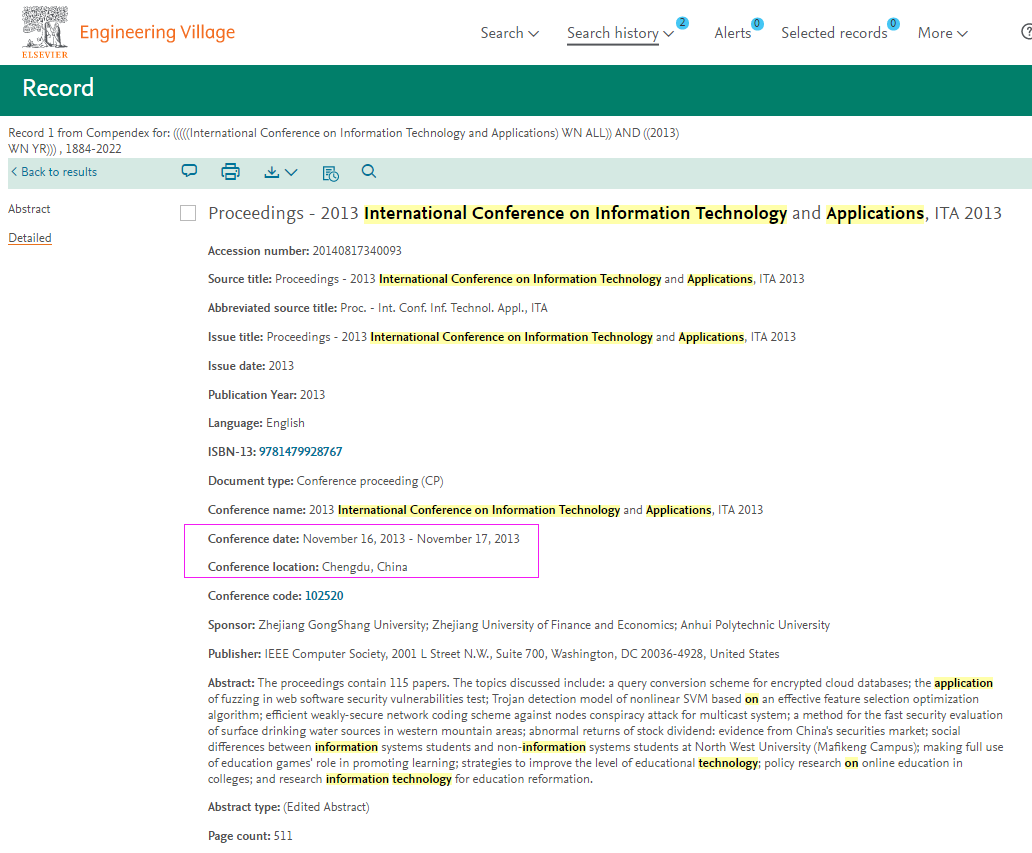The width and height of the screenshot is (1032, 853).
Task: Click conference location 'Chengdu, China'
Action: [365, 567]
